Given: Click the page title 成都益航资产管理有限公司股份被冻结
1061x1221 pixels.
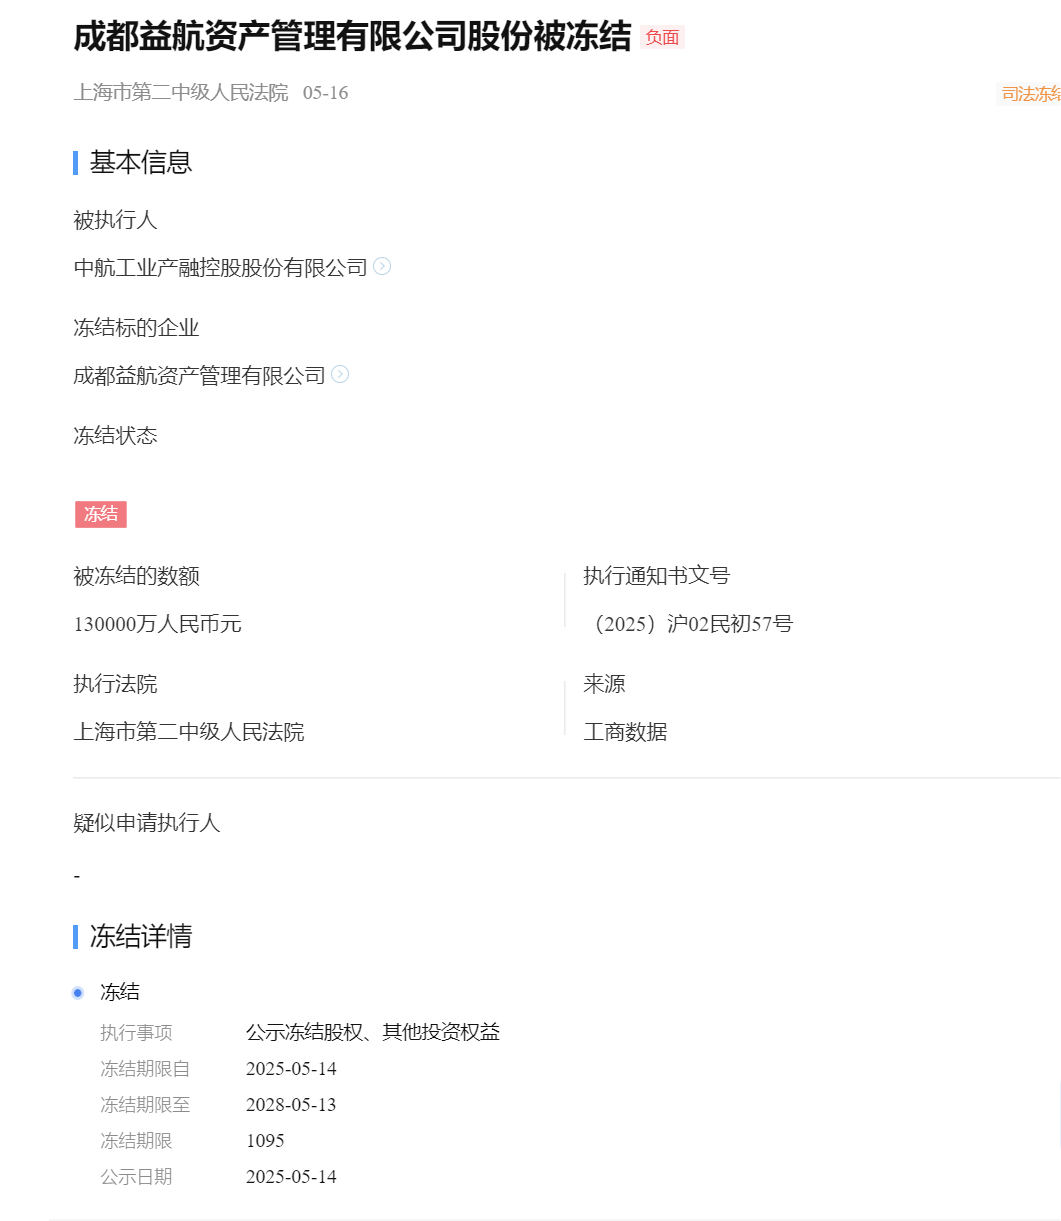Looking at the screenshot, I should click(353, 37).
